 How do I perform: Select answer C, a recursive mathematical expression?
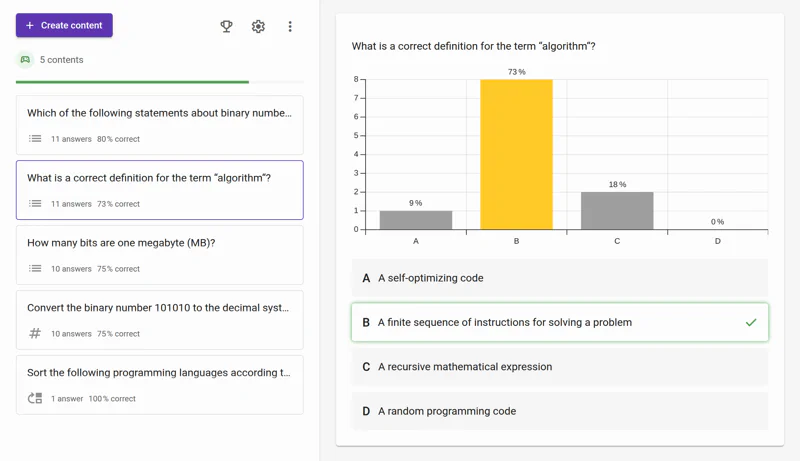click(560, 367)
